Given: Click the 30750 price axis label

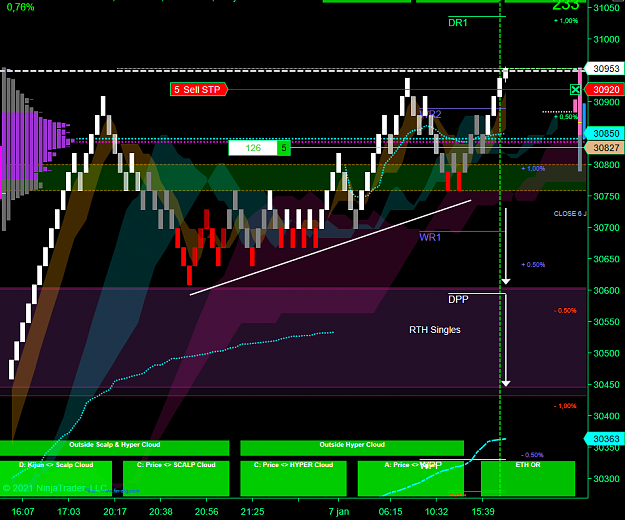Looking at the screenshot, I should (x=606, y=196).
